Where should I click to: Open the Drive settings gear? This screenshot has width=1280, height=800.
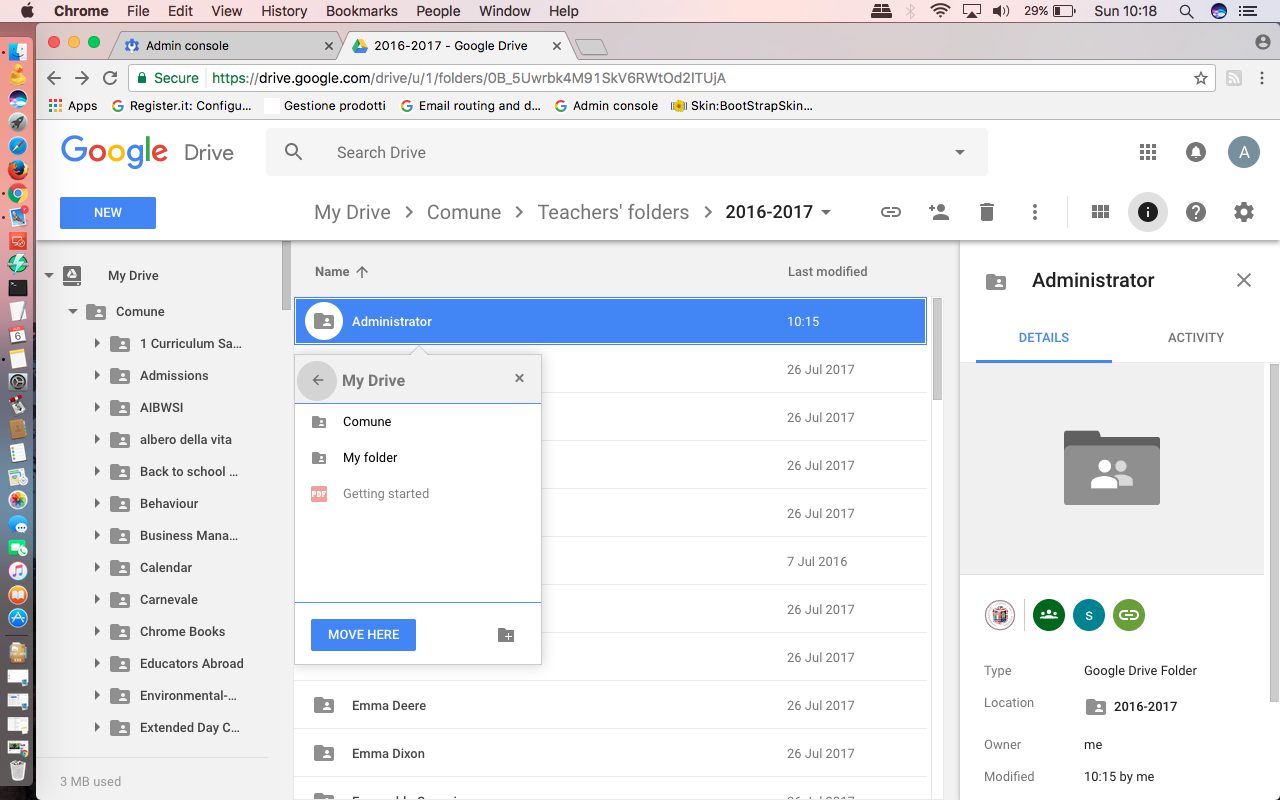coord(1244,212)
